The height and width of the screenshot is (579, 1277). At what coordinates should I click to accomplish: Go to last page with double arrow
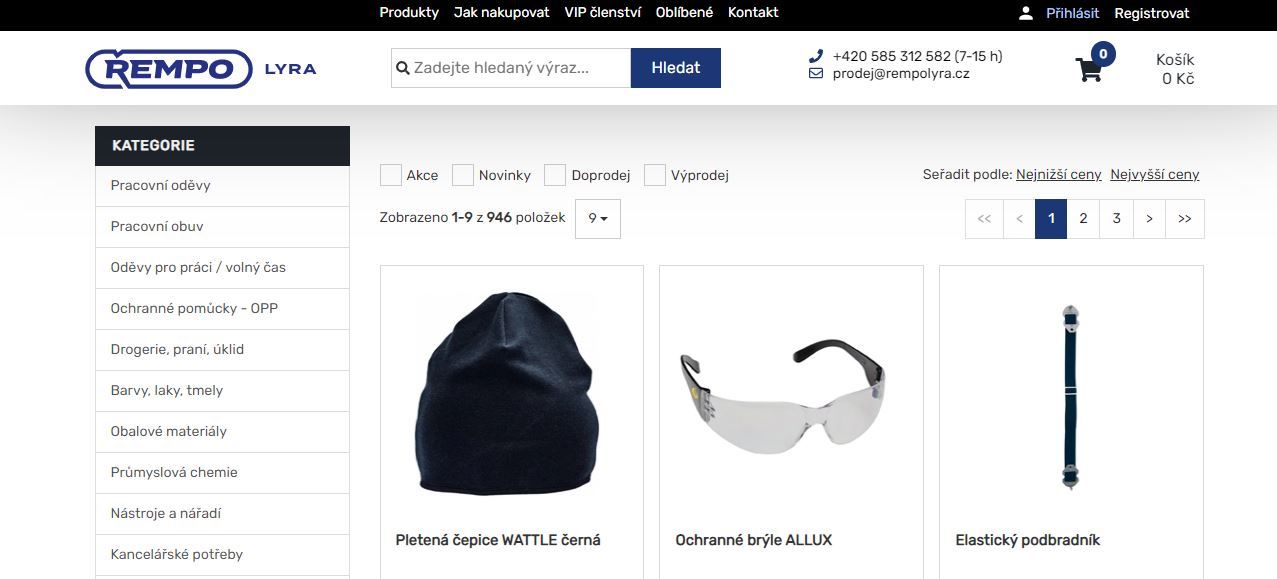pyautogui.click(x=1185, y=219)
